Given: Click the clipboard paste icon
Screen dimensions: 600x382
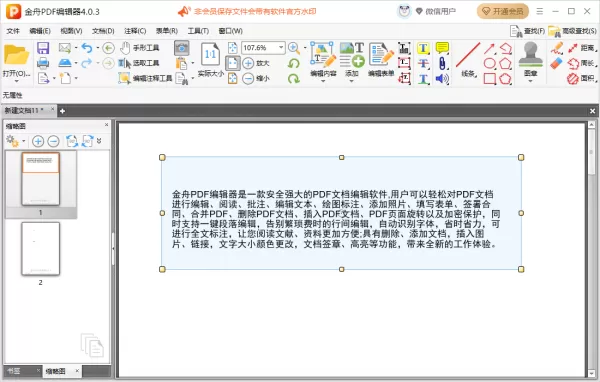Looking at the screenshot, I should pyautogui.click(x=181, y=63).
